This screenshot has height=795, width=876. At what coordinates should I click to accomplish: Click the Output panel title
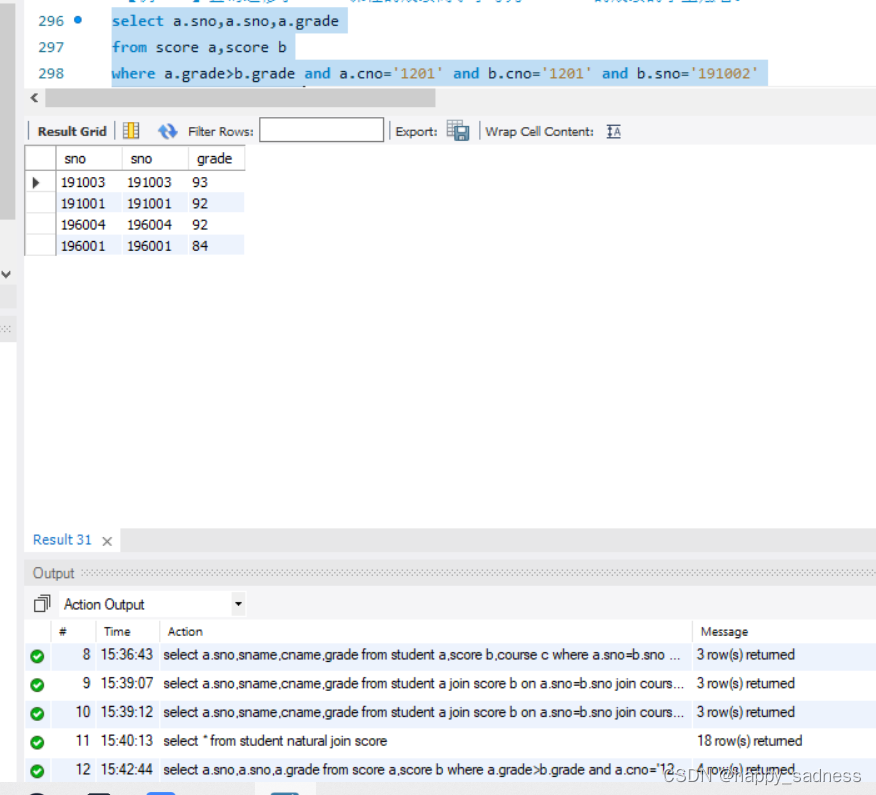53,573
